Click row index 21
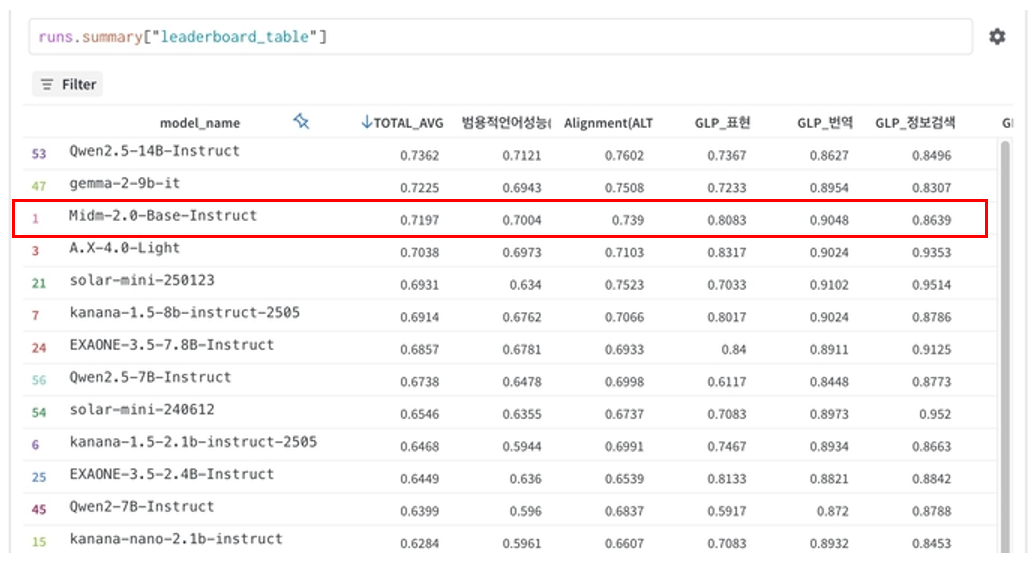The image size is (1033, 565). [39, 282]
